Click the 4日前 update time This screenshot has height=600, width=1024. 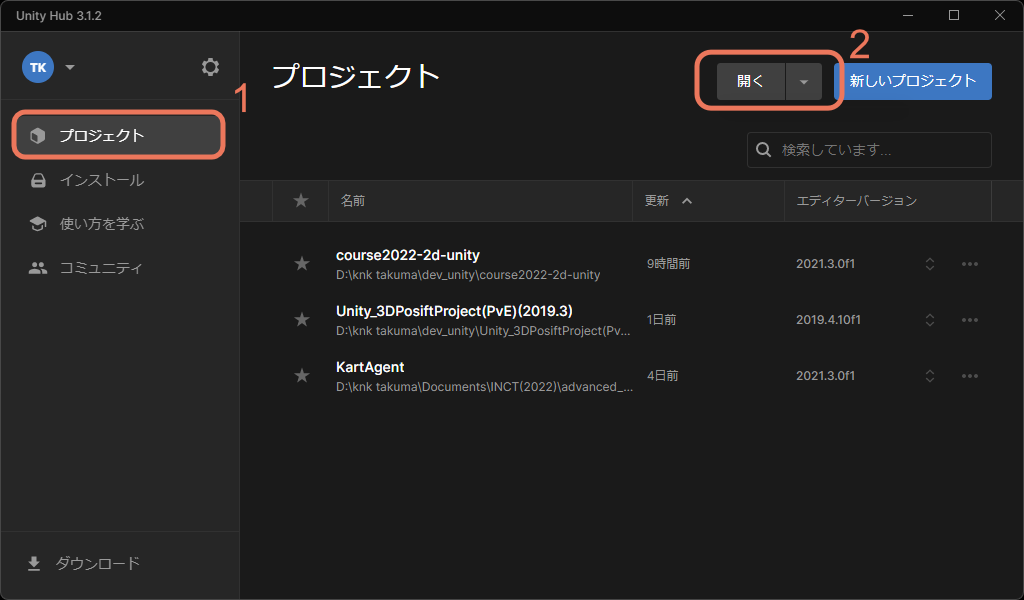tap(662, 375)
